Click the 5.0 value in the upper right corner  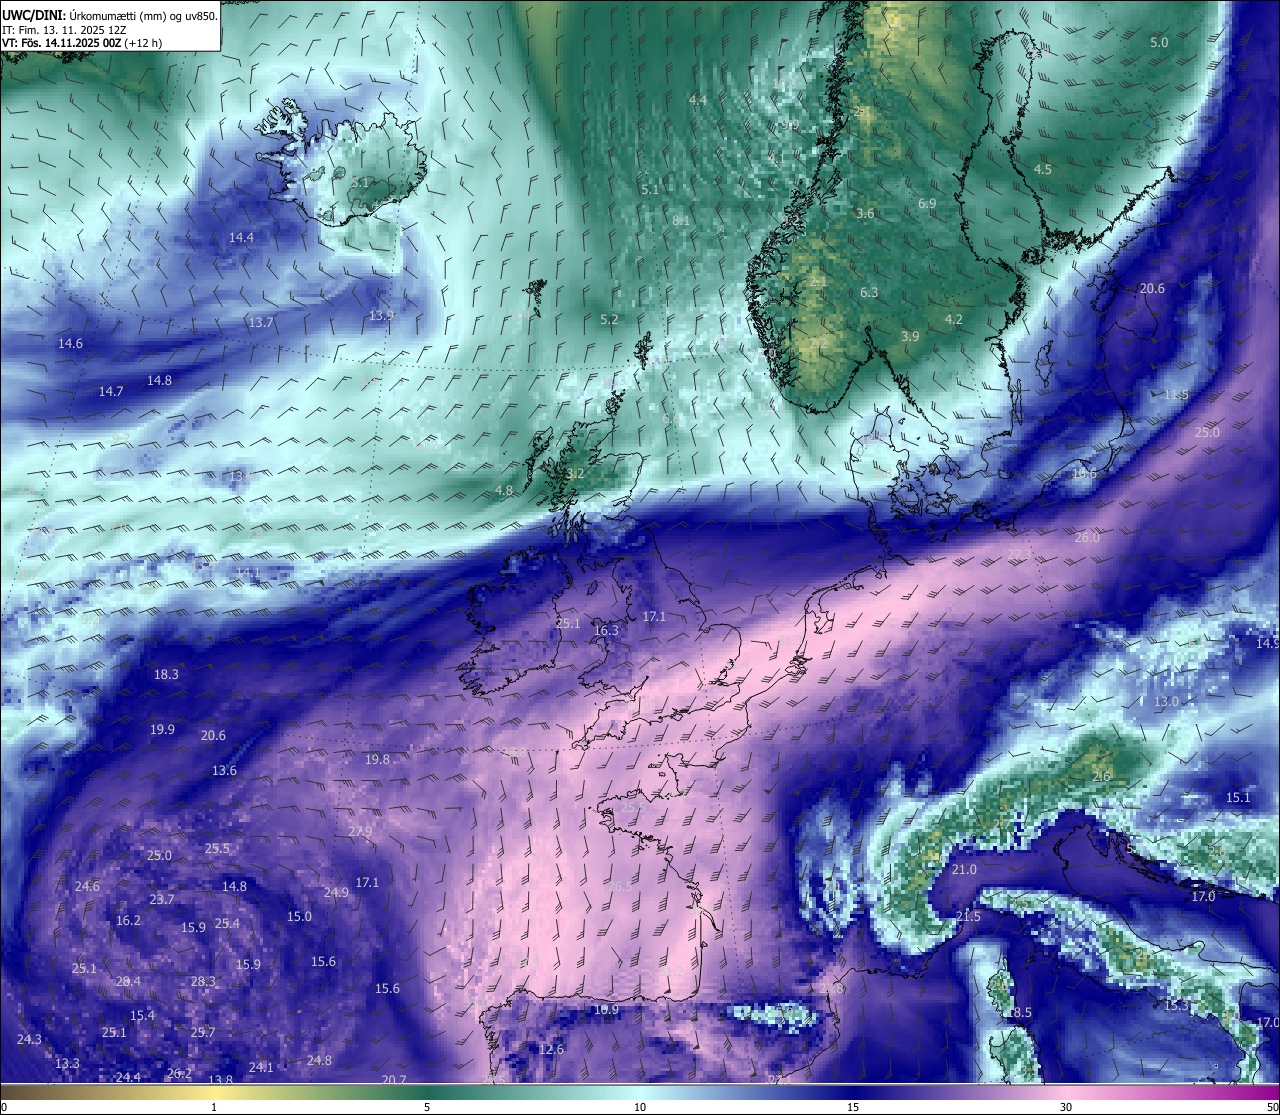coord(1159,42)
